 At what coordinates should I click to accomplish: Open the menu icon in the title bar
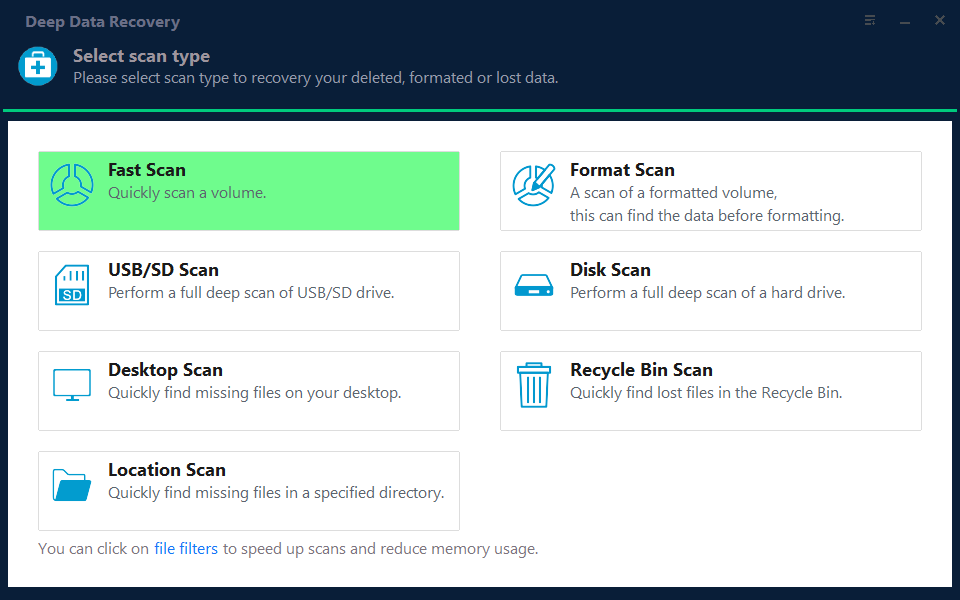[x=869, y=20]
